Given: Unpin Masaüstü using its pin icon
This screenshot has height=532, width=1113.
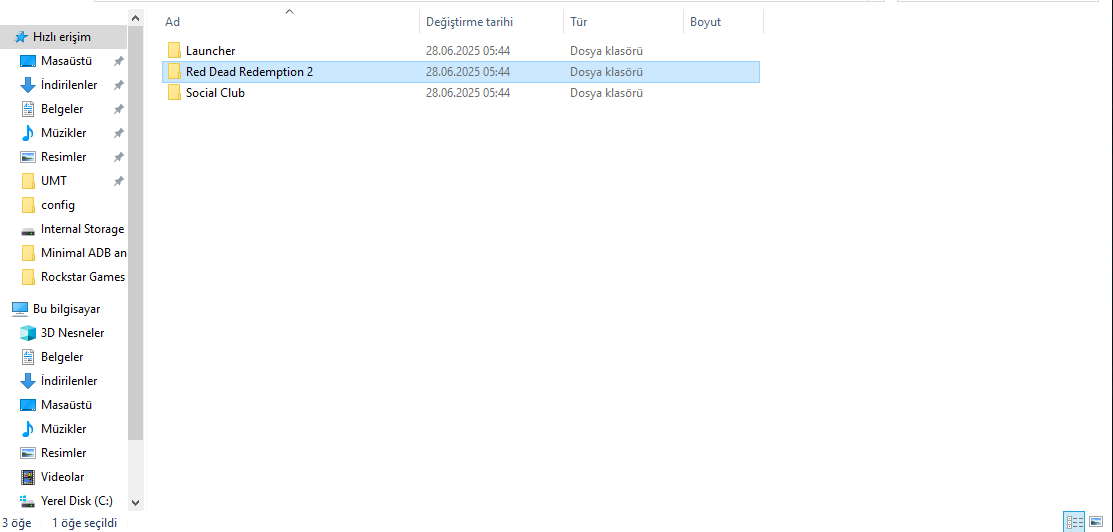Looking at the screenshot, I should pyautogui.click(x=119, y=61).
